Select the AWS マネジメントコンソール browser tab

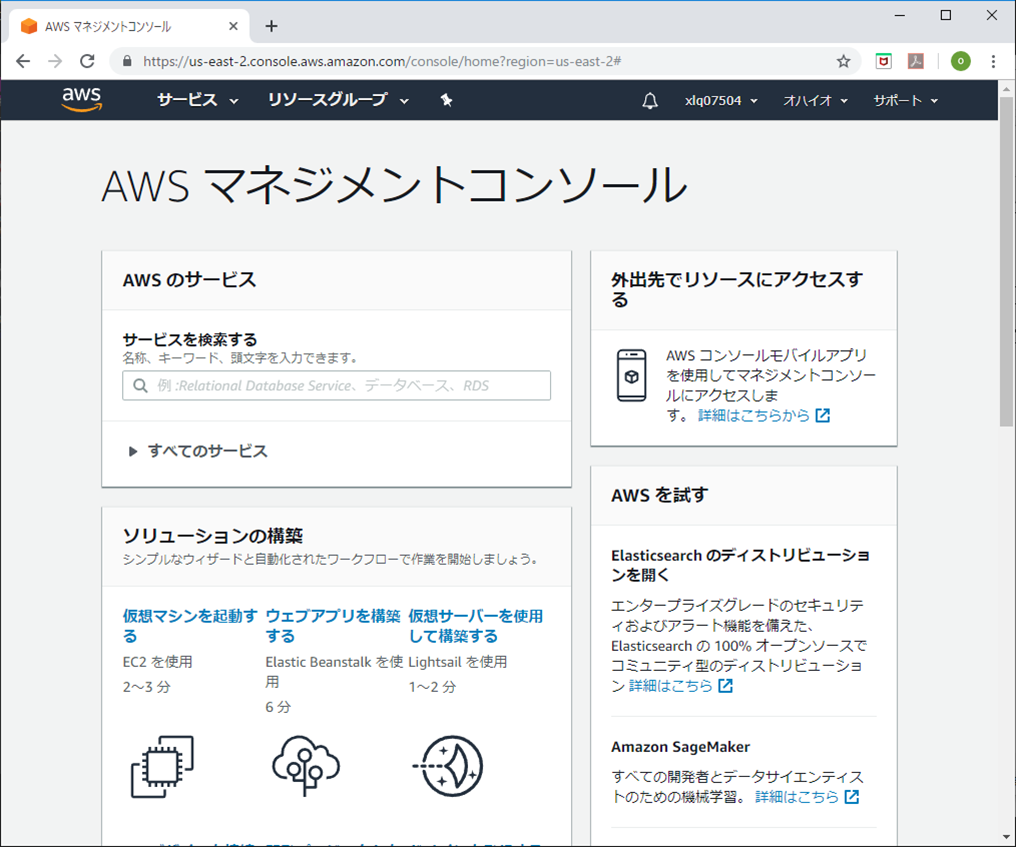pos(130,26)
